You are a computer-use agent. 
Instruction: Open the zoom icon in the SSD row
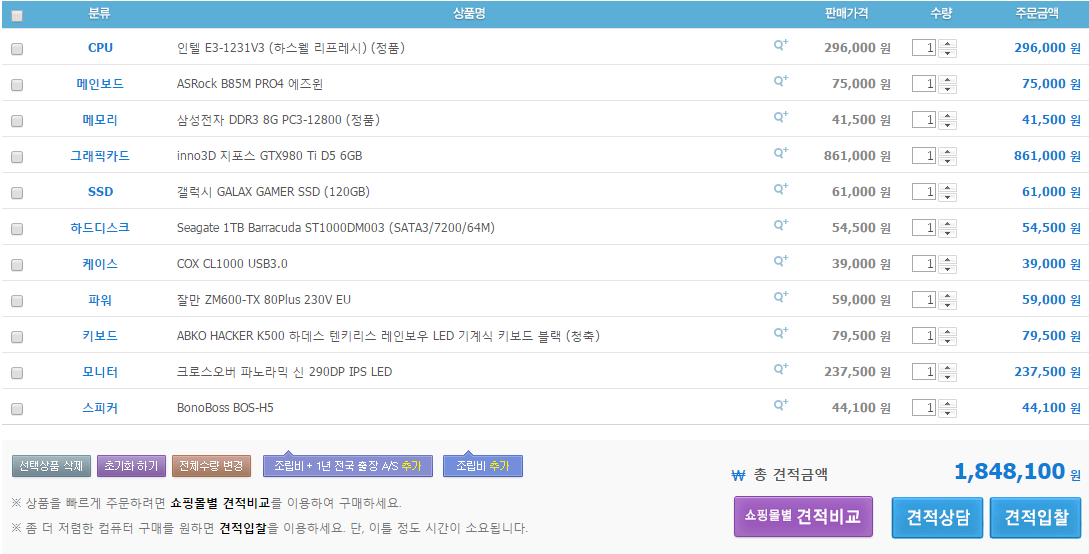(781, 190)
